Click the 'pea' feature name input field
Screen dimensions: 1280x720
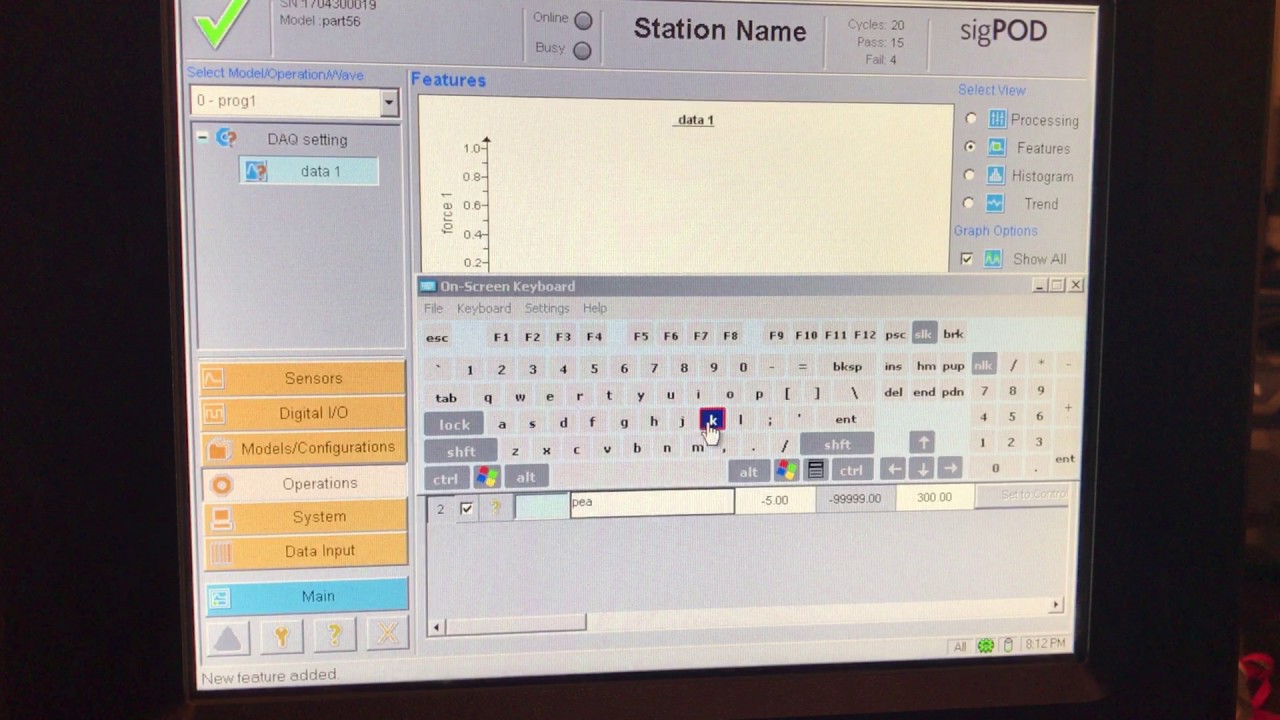(x=651, y=502)
